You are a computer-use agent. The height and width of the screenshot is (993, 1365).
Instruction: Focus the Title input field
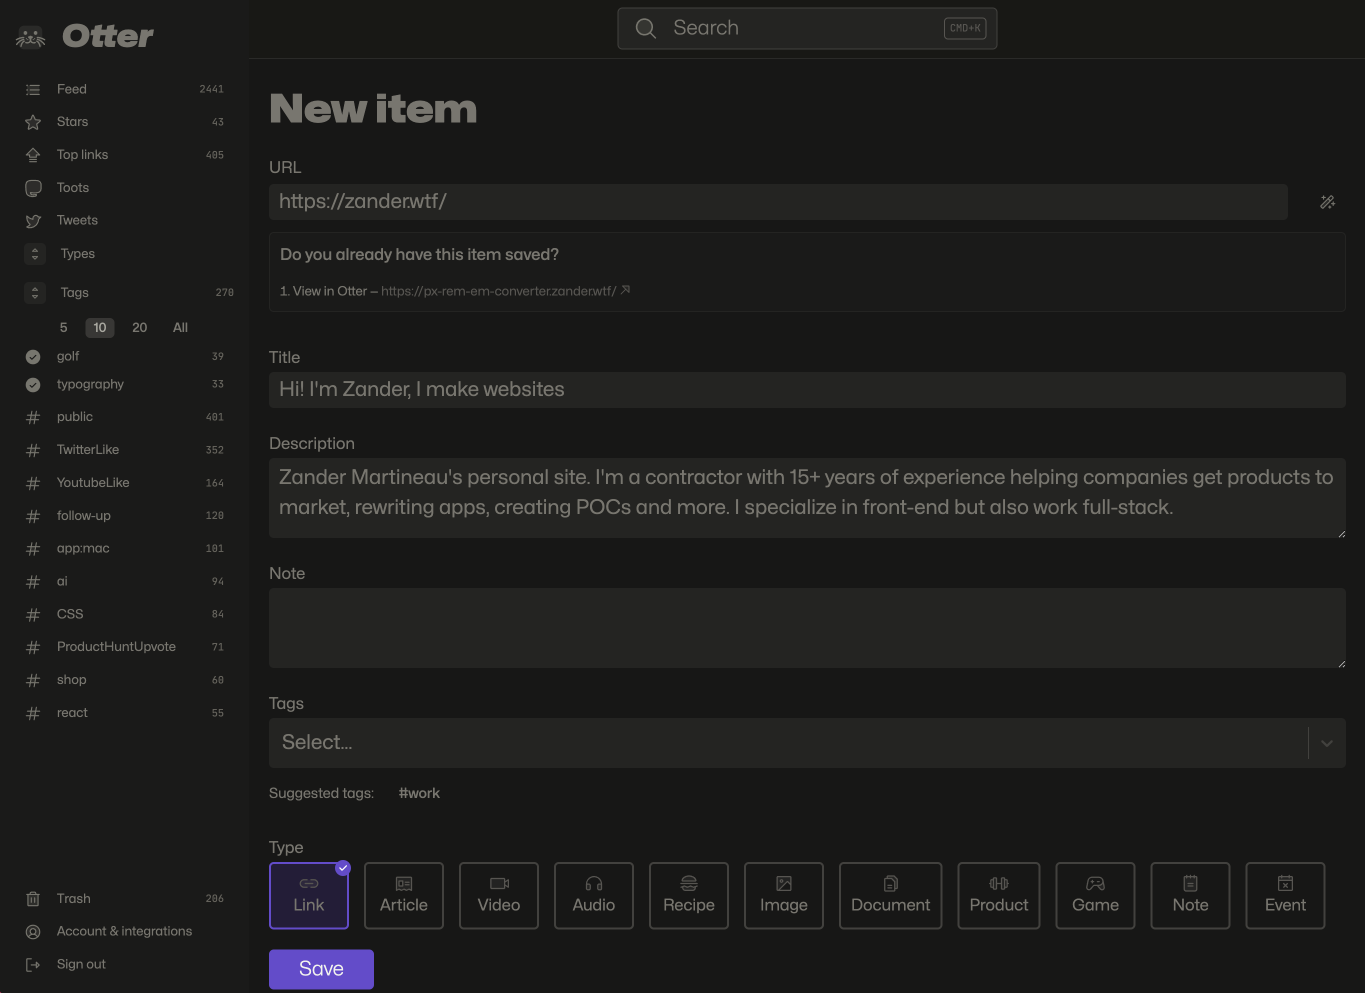807,390
